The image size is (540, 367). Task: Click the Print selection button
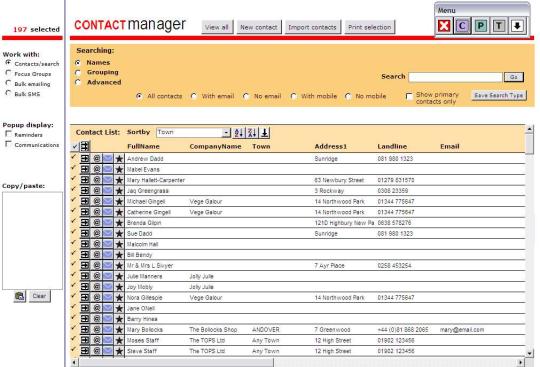point(370,27)
